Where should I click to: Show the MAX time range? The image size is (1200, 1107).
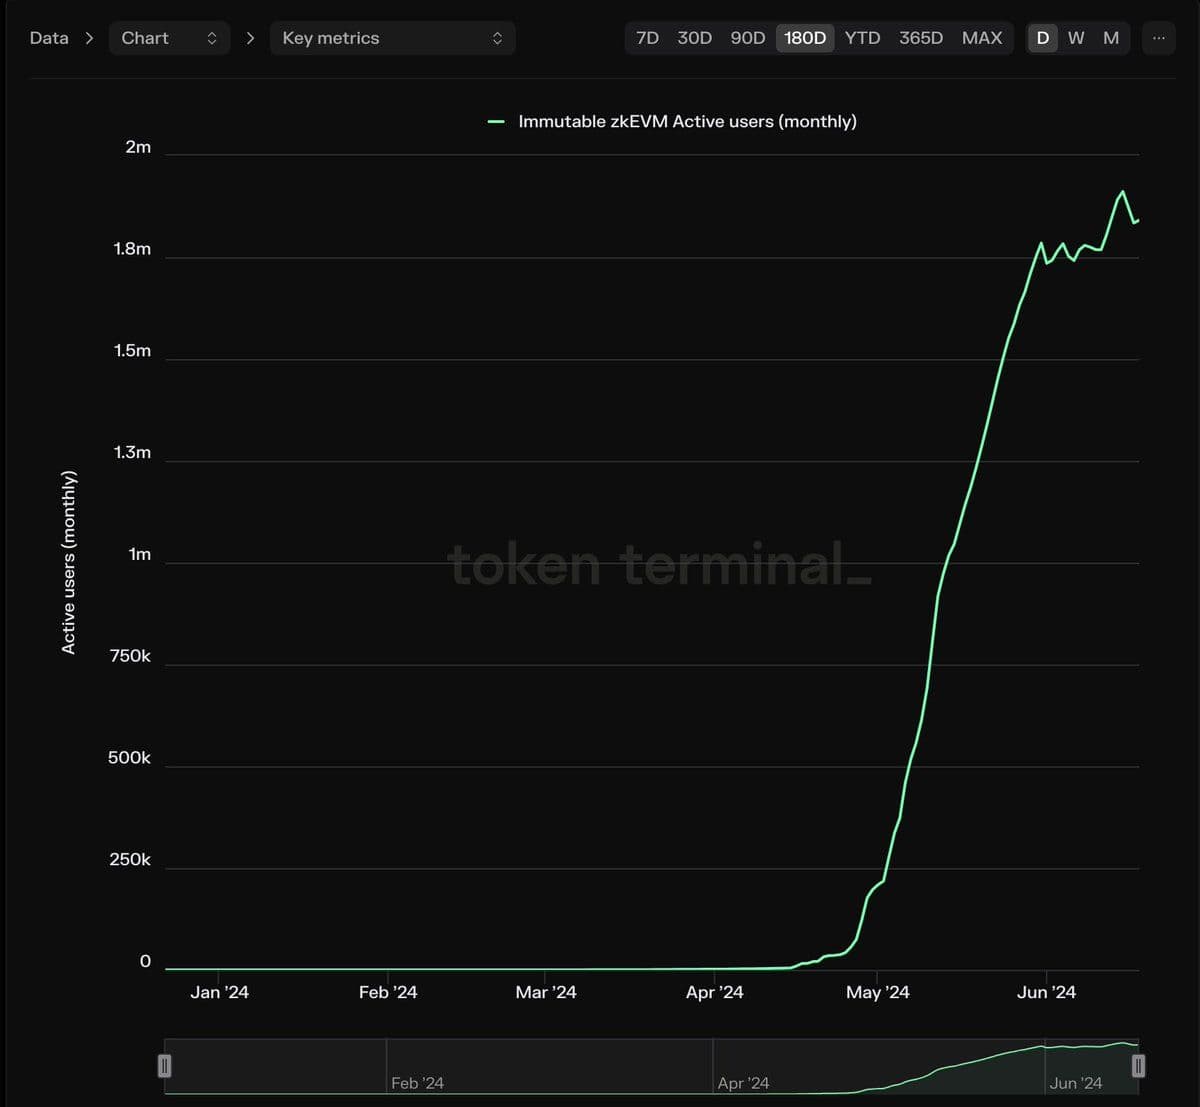[x=981, y=38]
